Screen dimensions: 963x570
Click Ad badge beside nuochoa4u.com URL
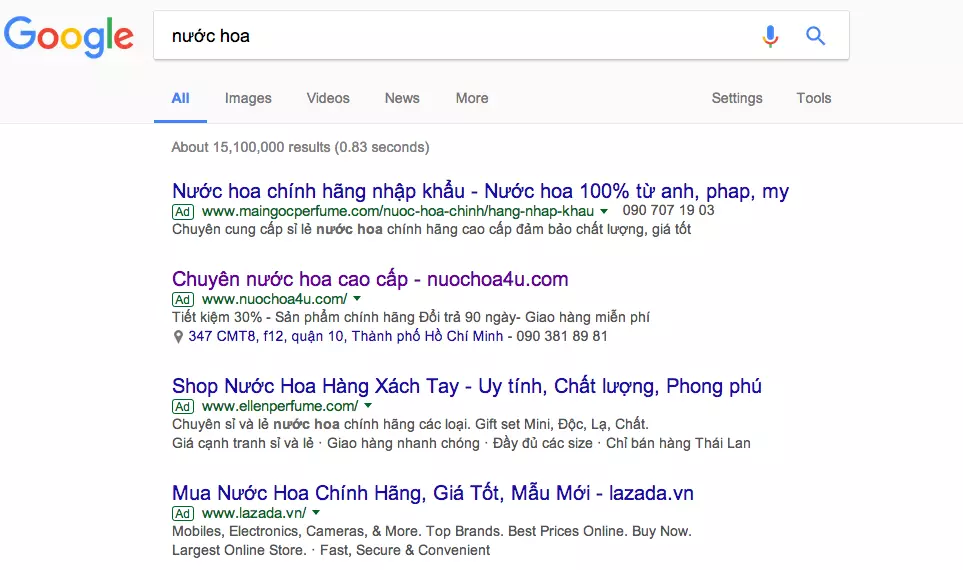[x=183, y=300]
